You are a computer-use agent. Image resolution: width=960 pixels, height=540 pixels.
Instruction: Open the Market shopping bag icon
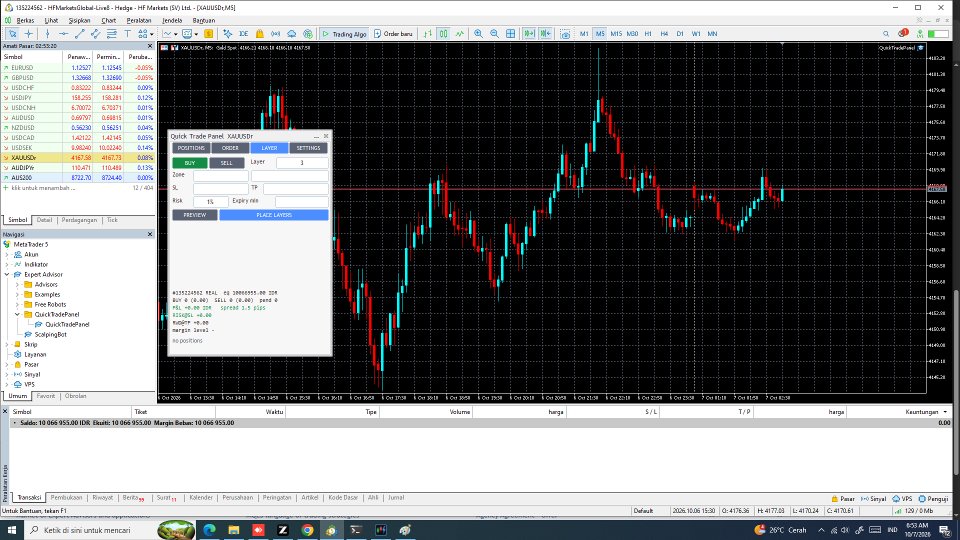(260, 34)
